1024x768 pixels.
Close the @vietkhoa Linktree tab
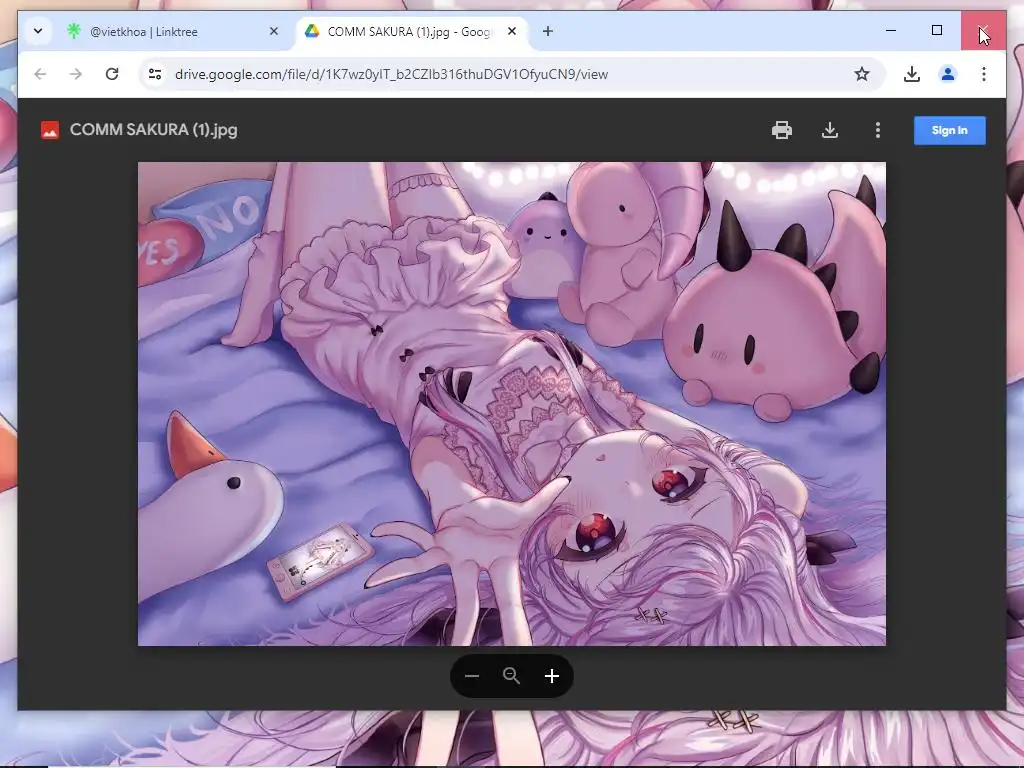[274, 31]
